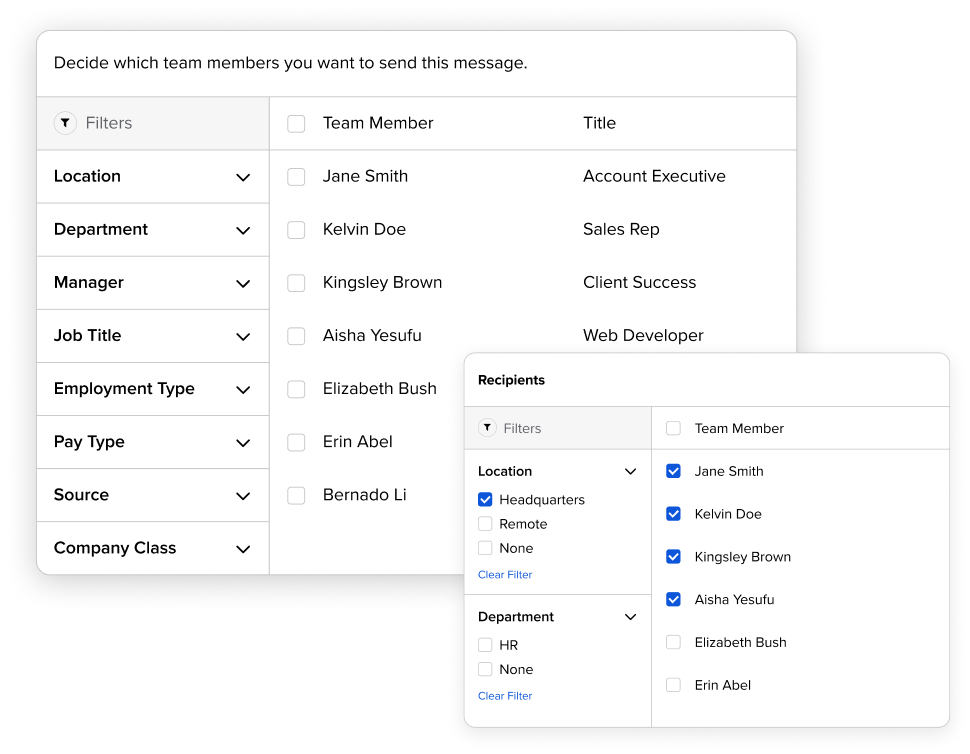Click Clear Filter link under Department

click(x=505, y=696)
